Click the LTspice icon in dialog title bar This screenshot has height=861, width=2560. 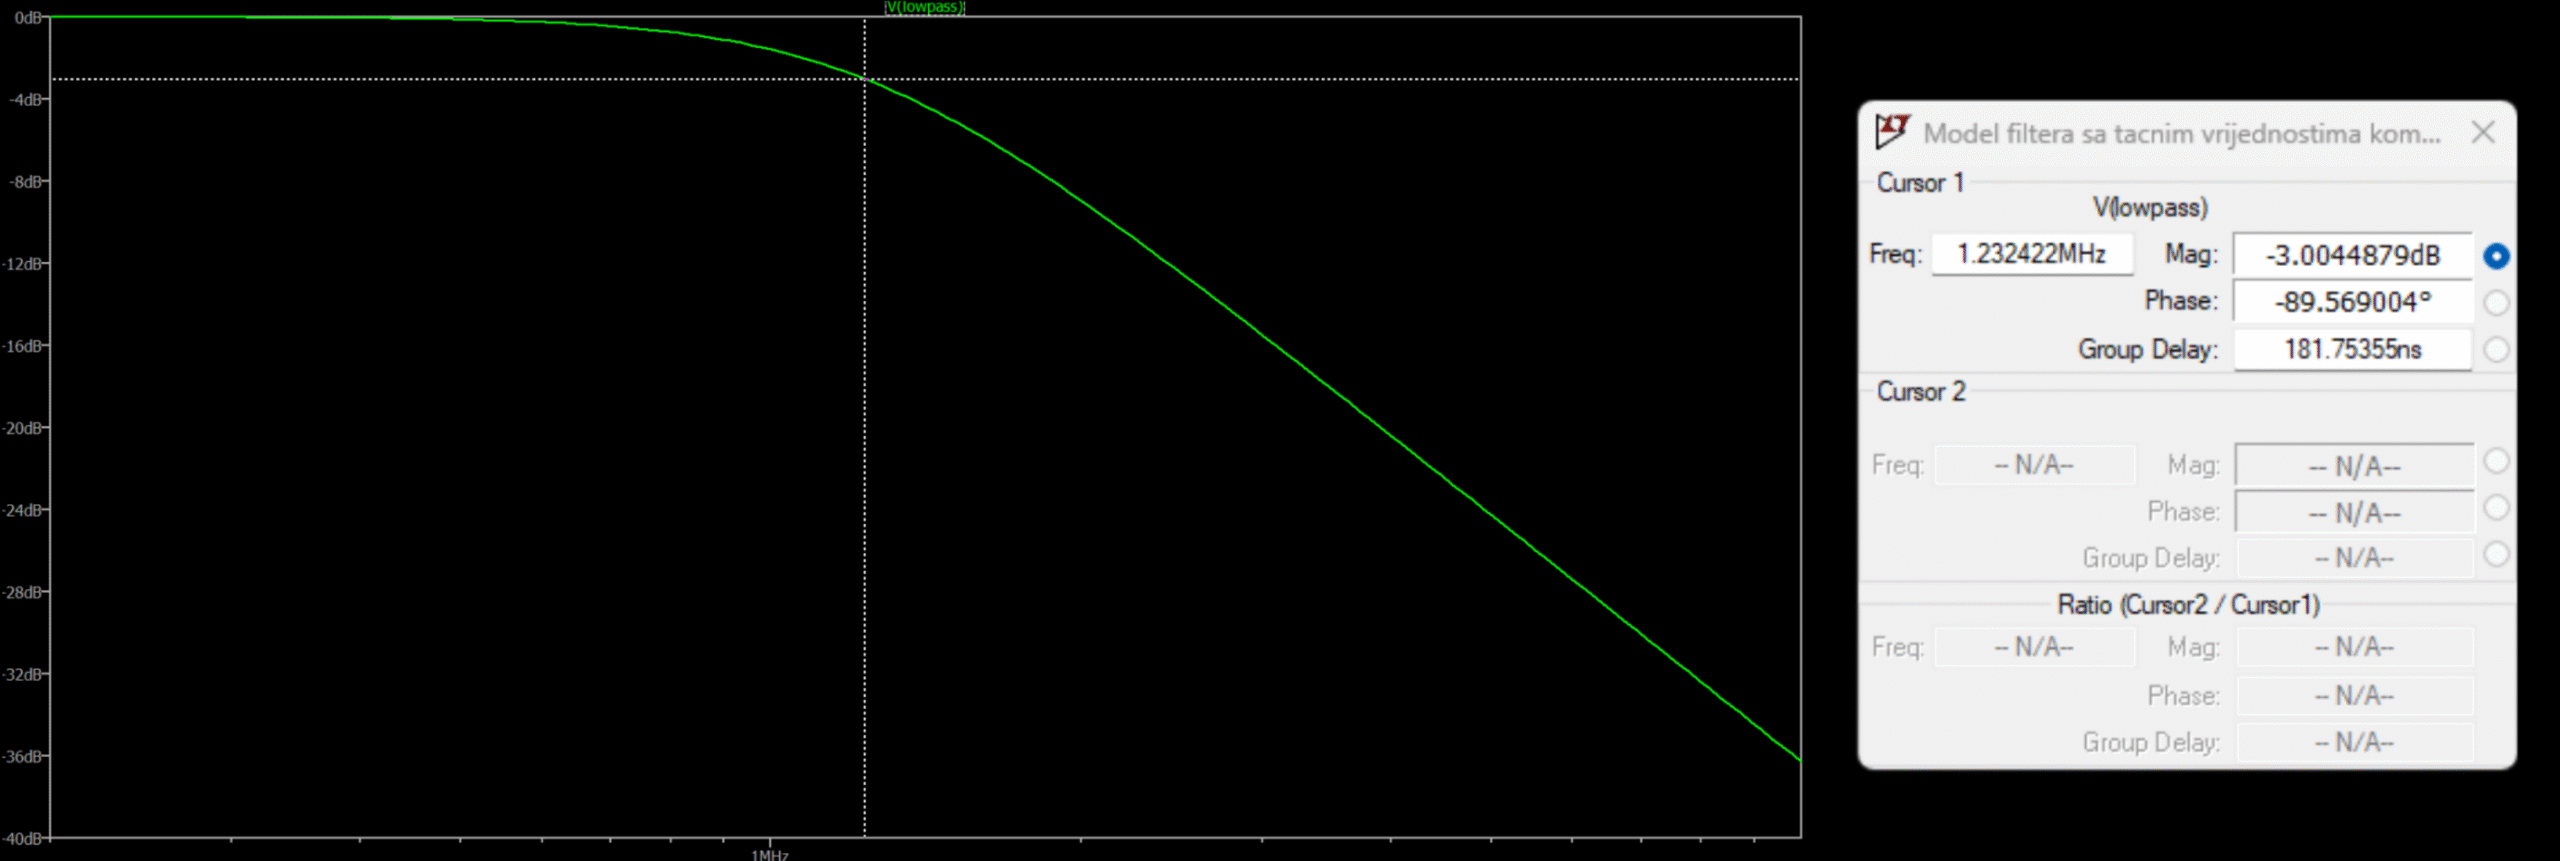[1892, 131]
